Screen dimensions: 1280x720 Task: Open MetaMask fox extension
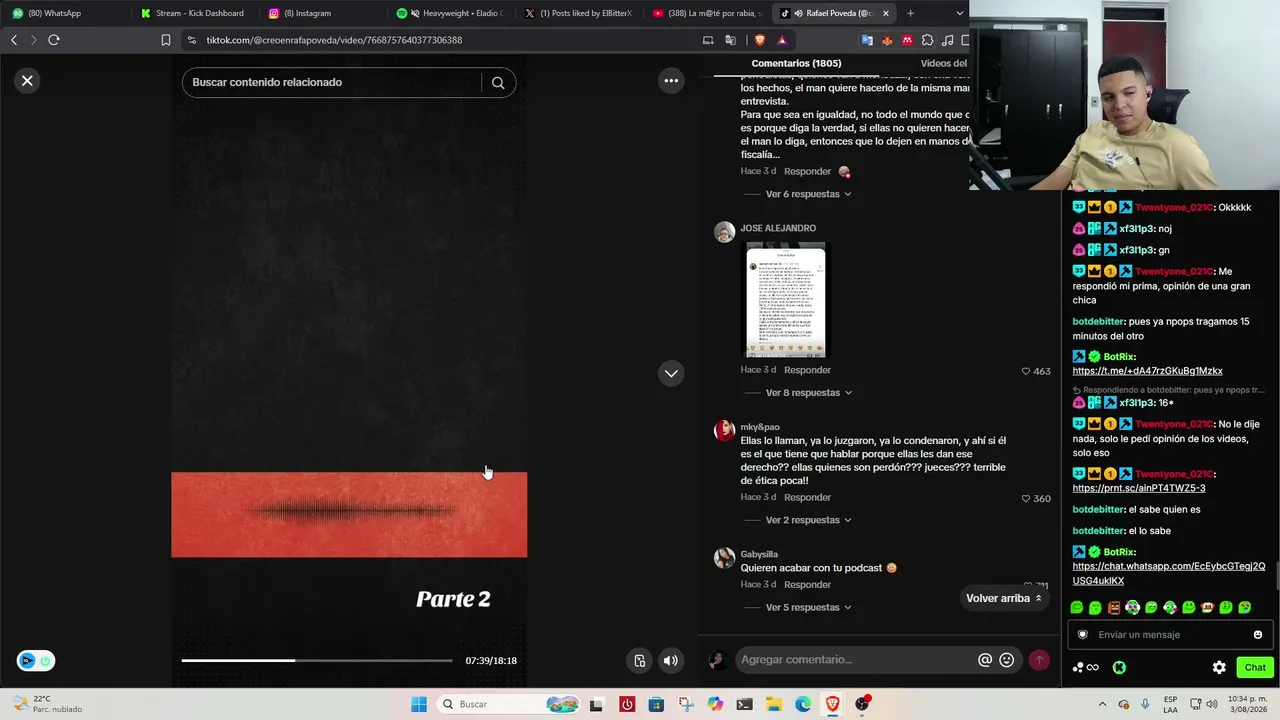887,40
